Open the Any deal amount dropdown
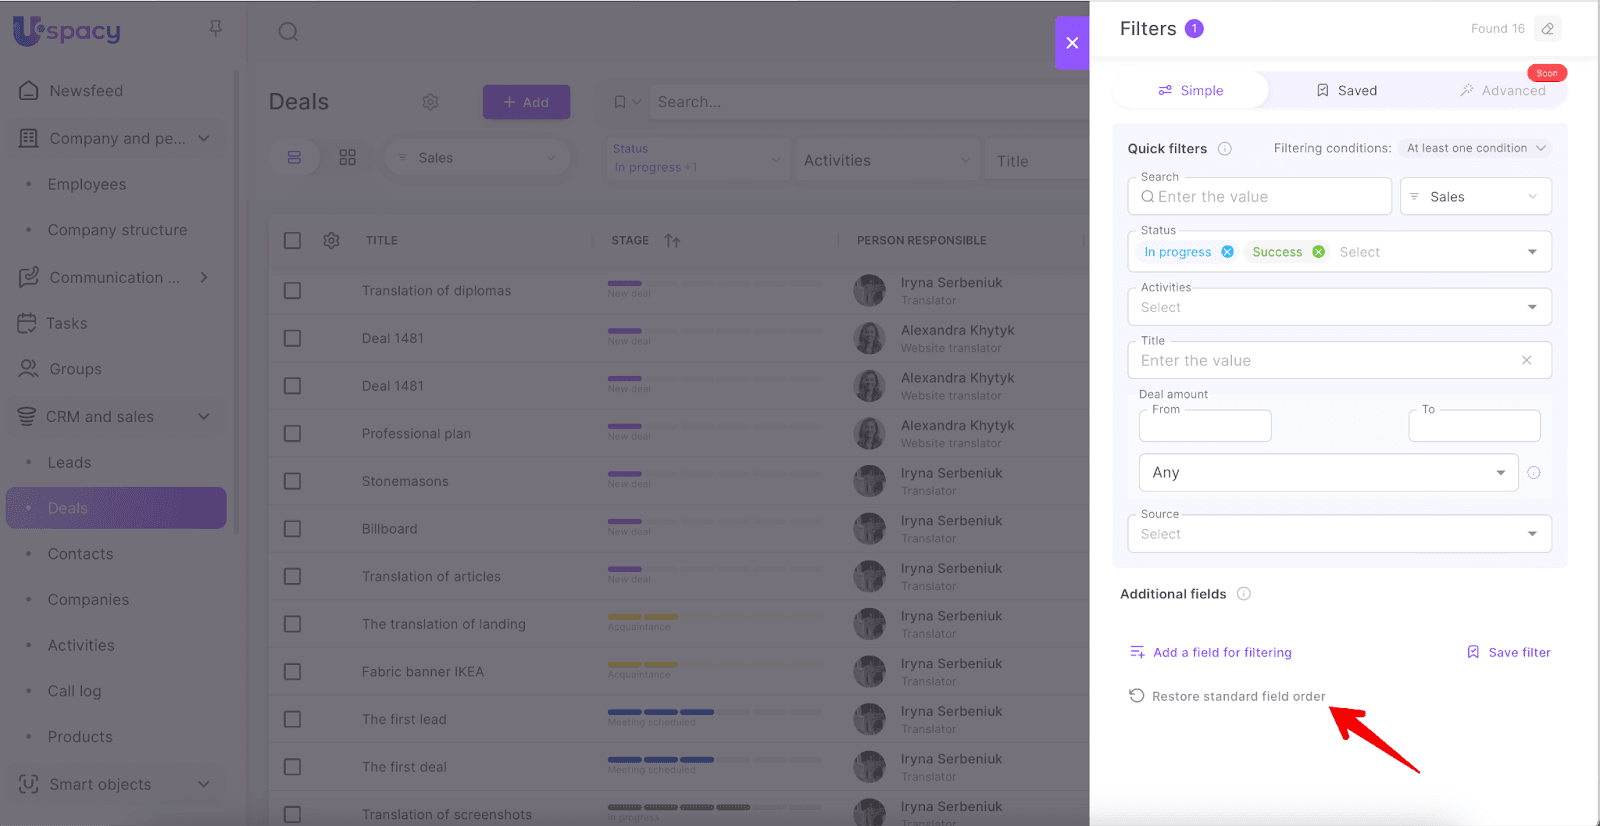1600x826 pixels. [x=1327, y=473]
